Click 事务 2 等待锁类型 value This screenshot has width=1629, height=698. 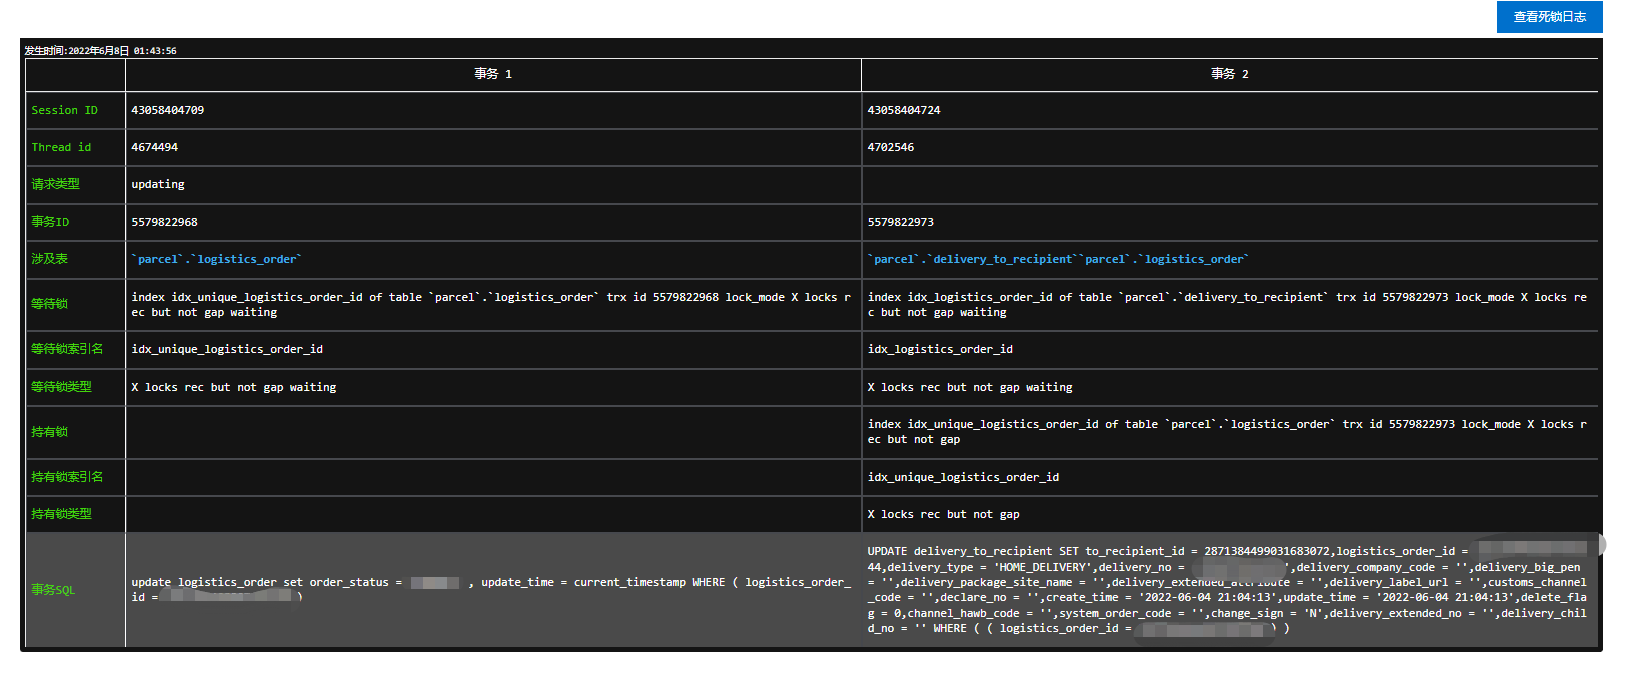970,387
